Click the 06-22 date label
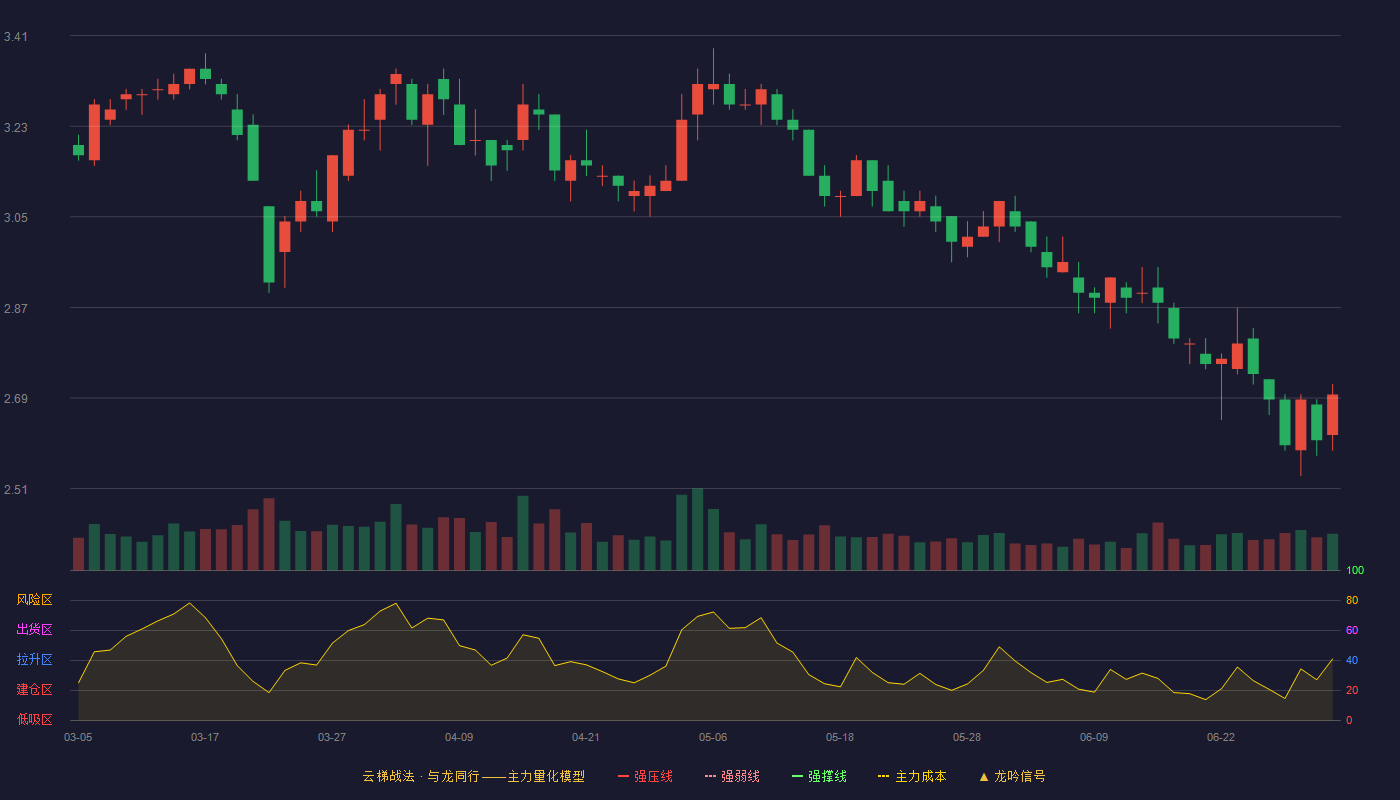 pyautogui.click(x=1221, y=737)
